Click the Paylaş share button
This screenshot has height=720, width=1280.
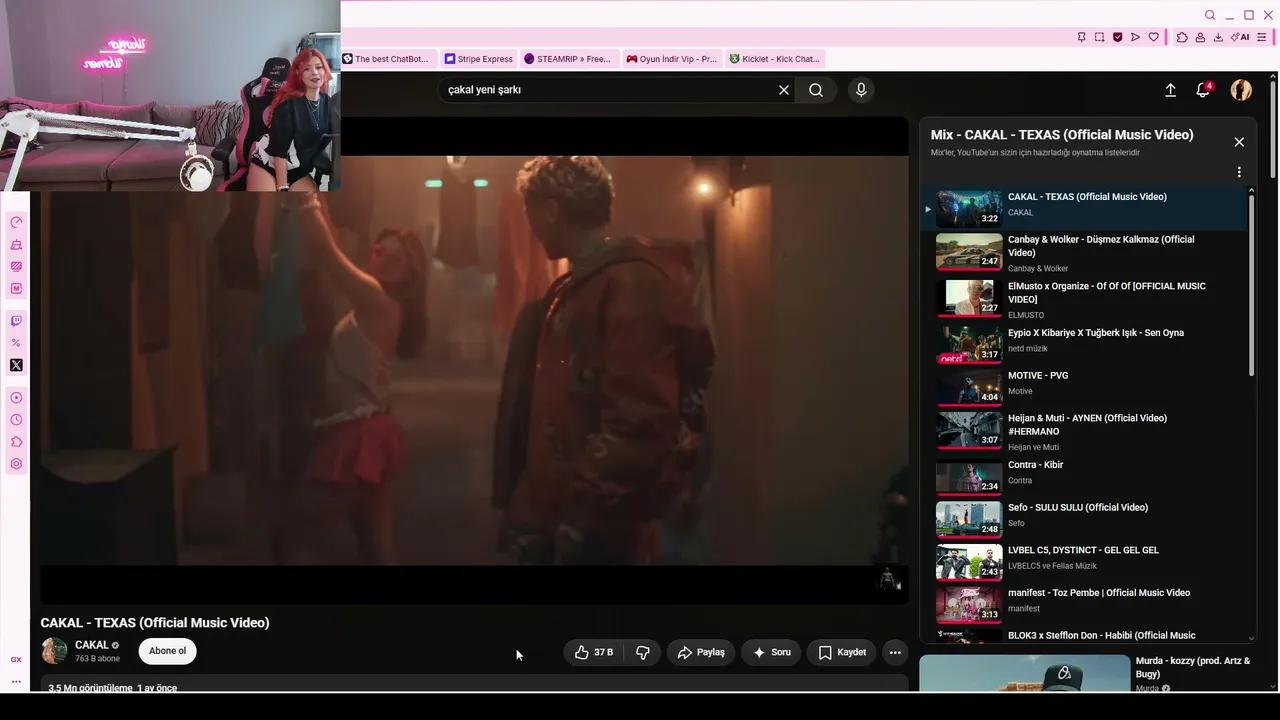click(x=701, y=652)
